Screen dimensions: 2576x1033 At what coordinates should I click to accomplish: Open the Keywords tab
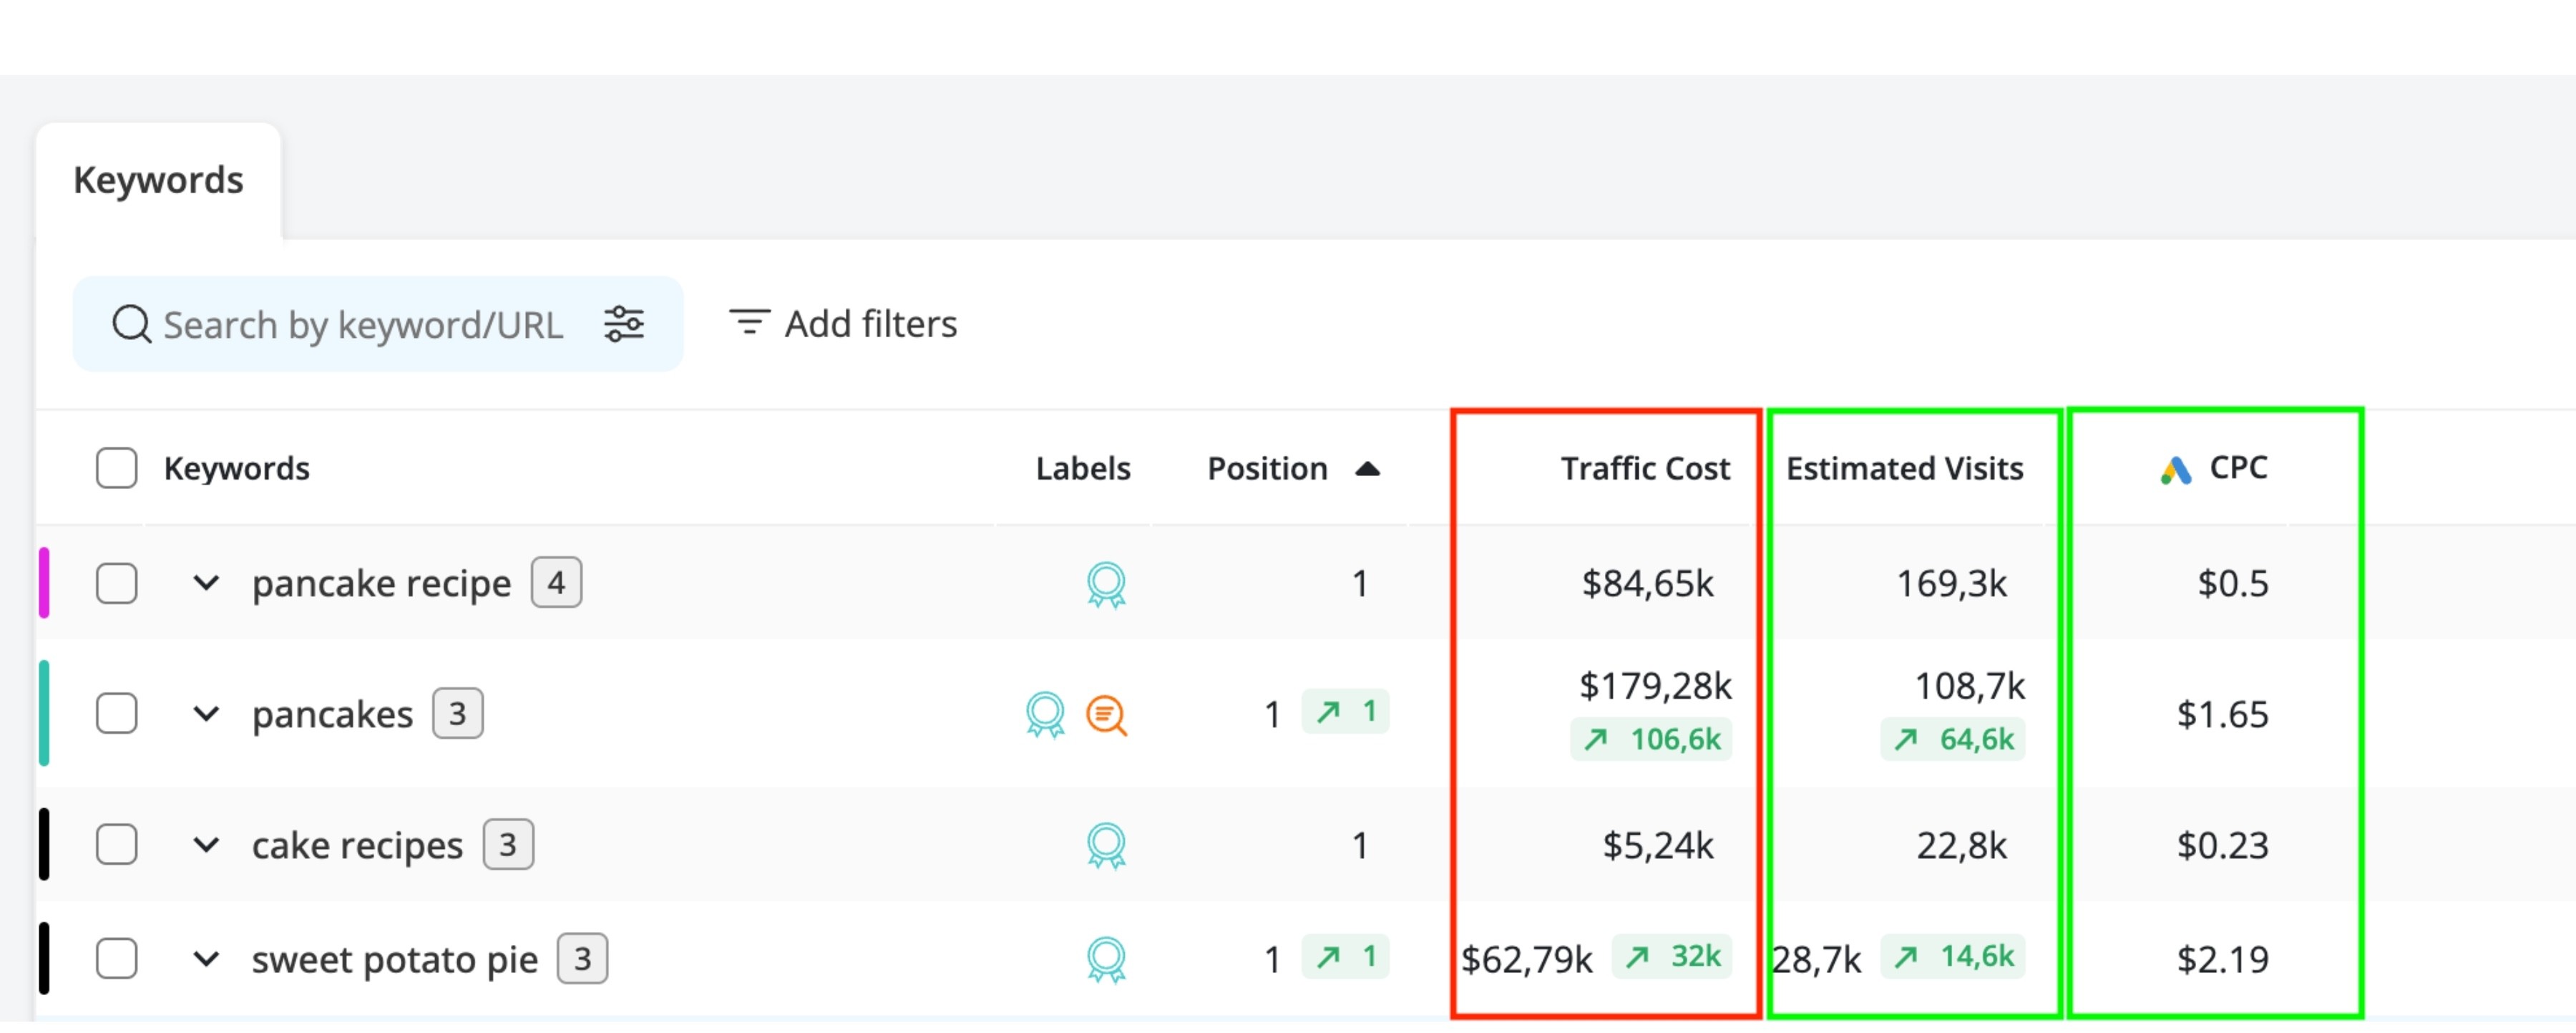point(158,180)
